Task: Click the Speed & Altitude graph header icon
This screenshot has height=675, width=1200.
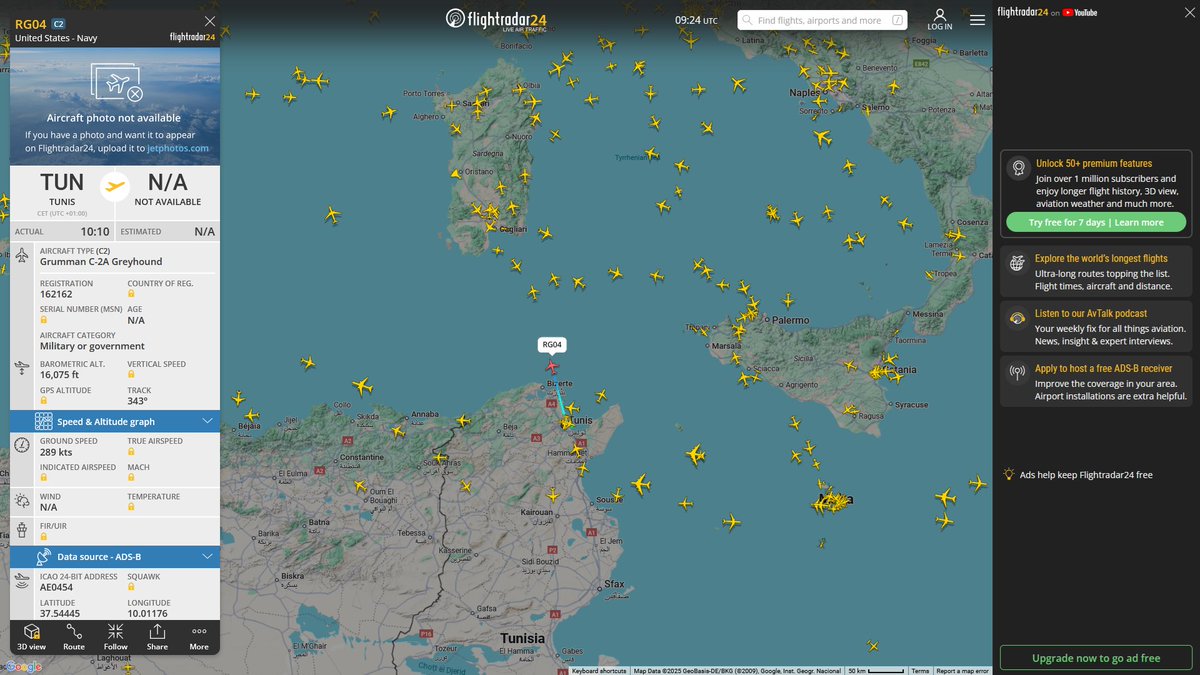Action: click(43, 421)
